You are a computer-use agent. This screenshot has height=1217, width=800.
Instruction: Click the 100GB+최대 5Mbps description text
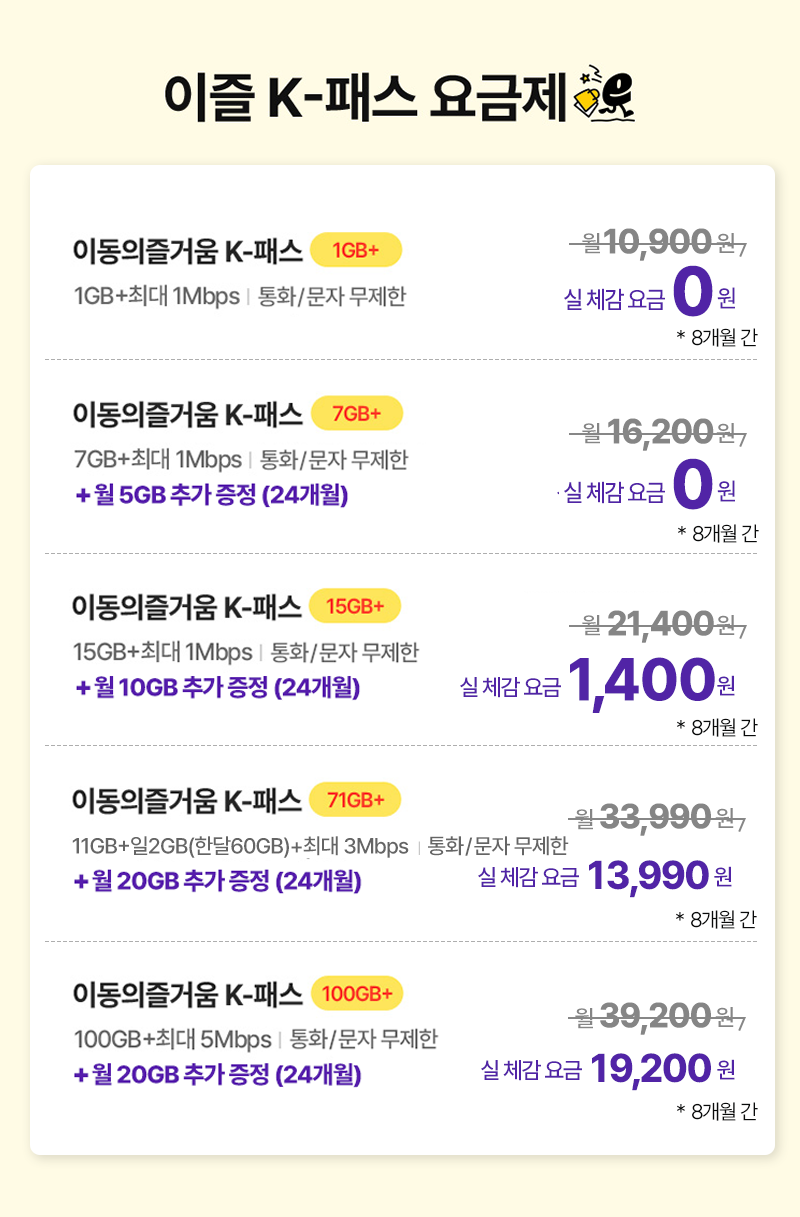[x=173, y=1039]
